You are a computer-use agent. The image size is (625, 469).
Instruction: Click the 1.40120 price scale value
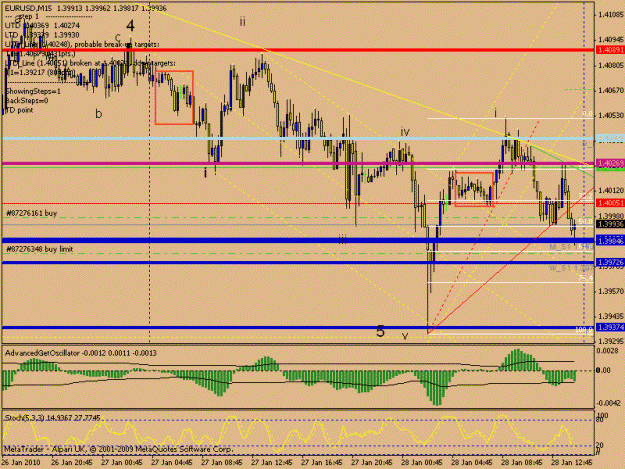click(611, 190)
